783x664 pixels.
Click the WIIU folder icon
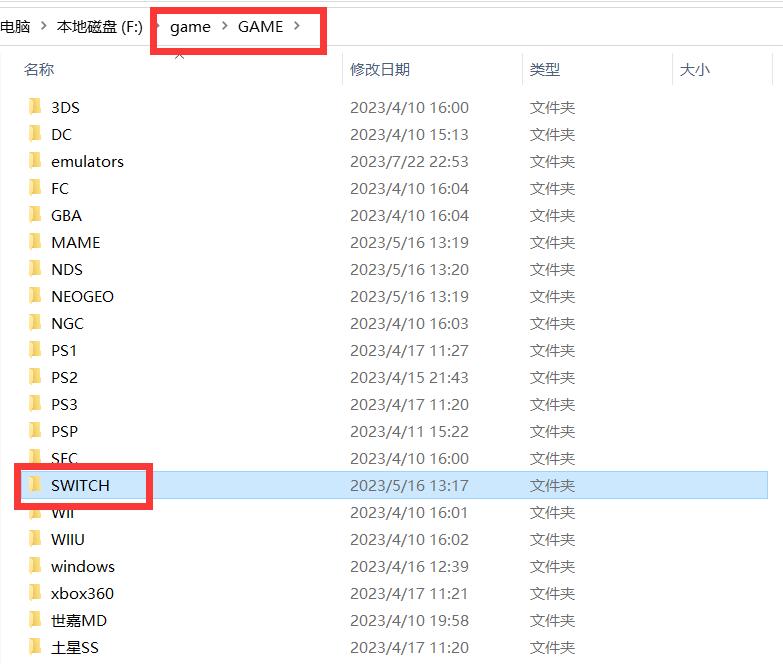pyautogui.click(x=35, y=538)
